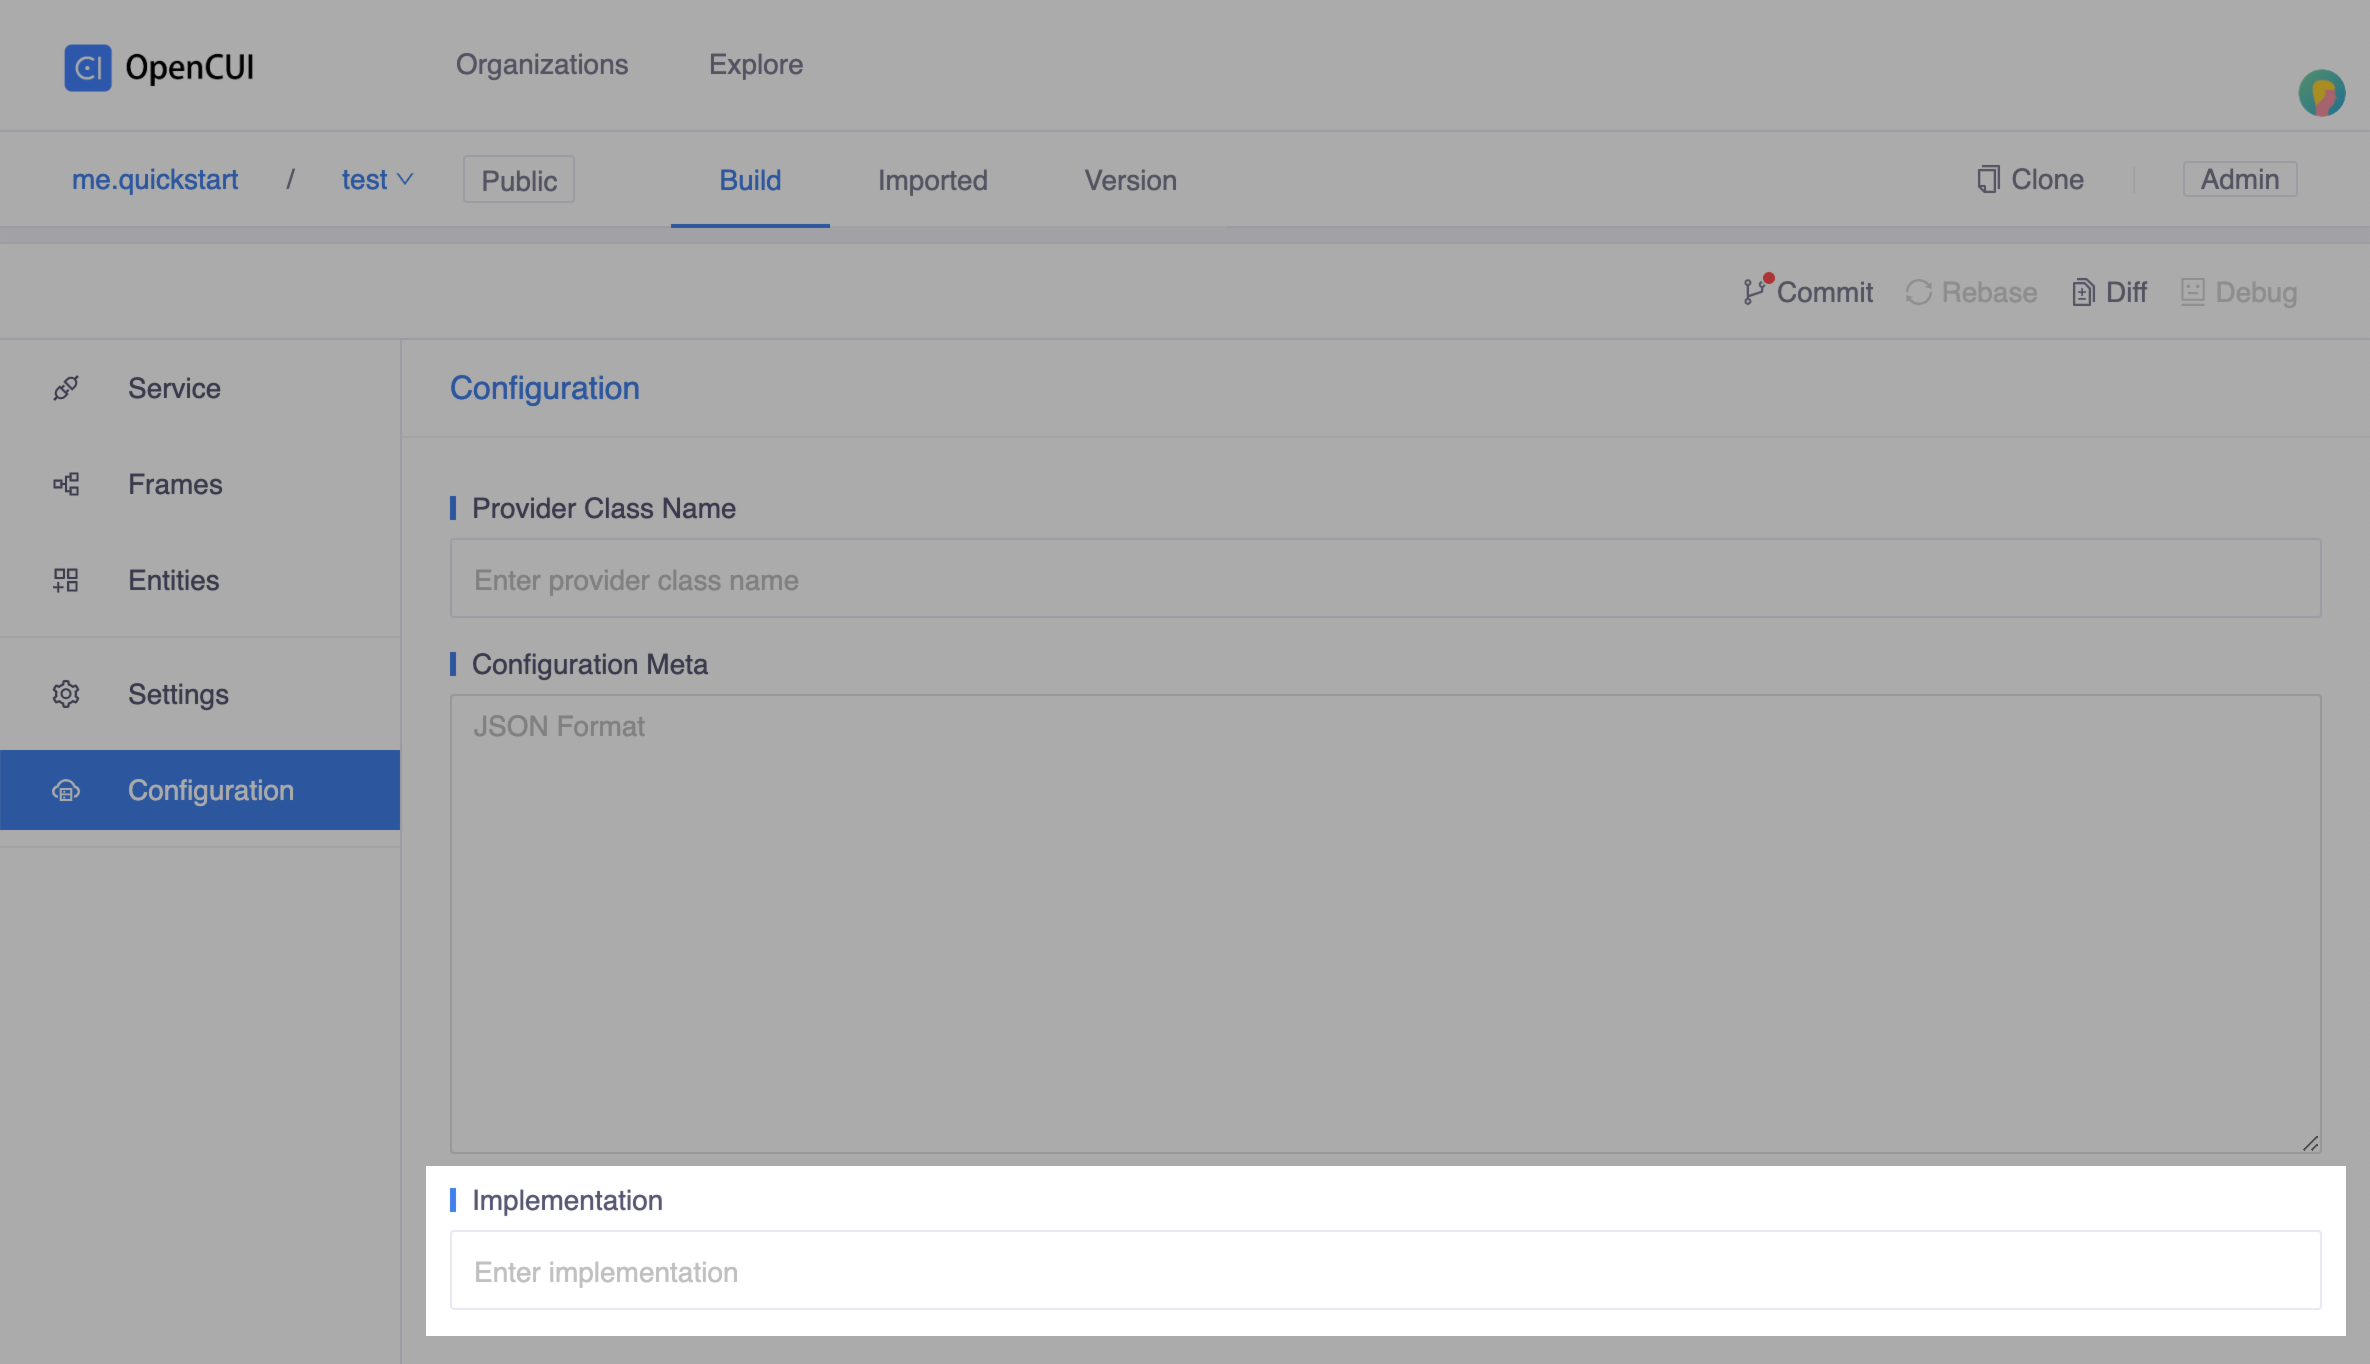Image resolution: width=2370 pixels, height=1364 pixels.
Task: Click the OpenCUI logo icon
Action: tap(88, 67)
